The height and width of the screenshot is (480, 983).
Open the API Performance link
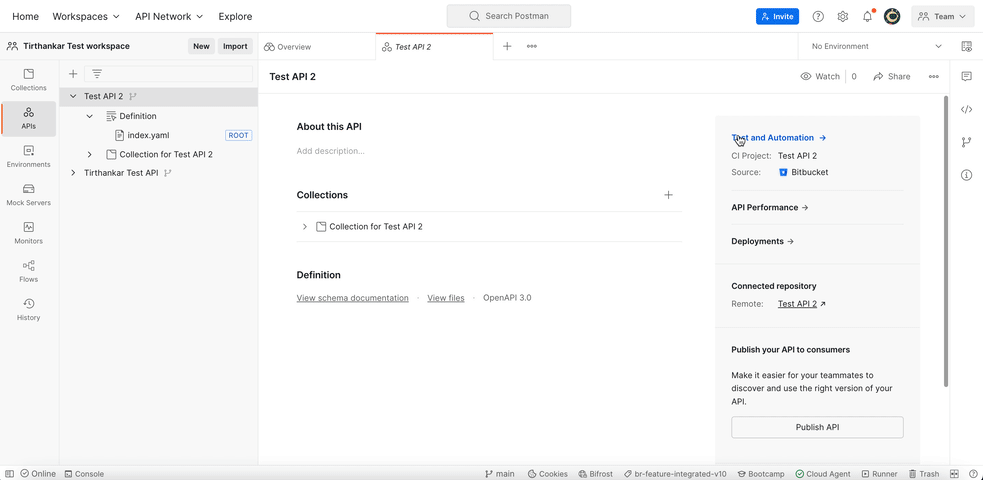pos(770,207)
